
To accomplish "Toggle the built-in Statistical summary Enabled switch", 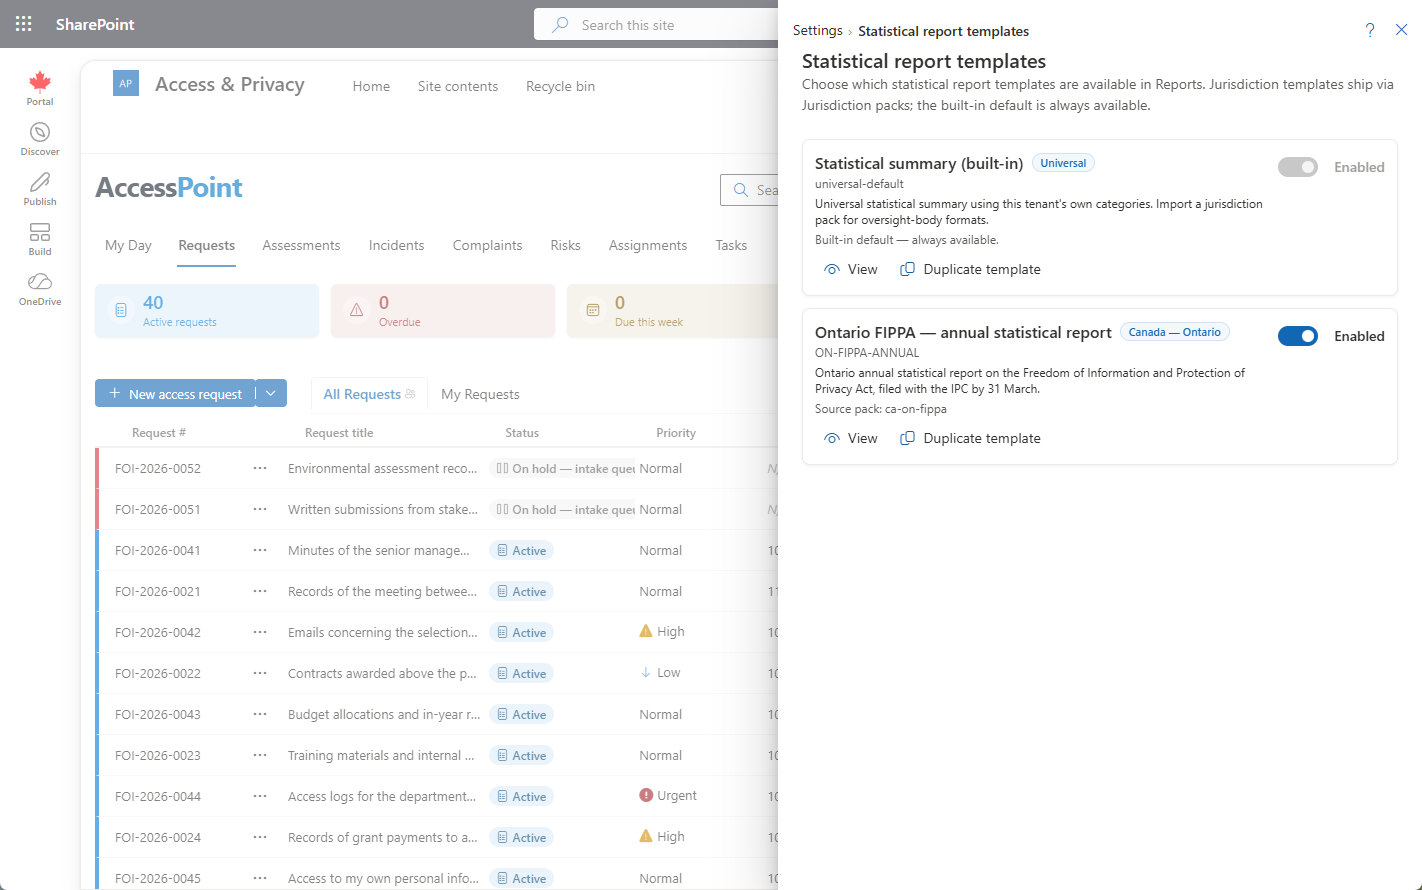I will [1298, 167].
